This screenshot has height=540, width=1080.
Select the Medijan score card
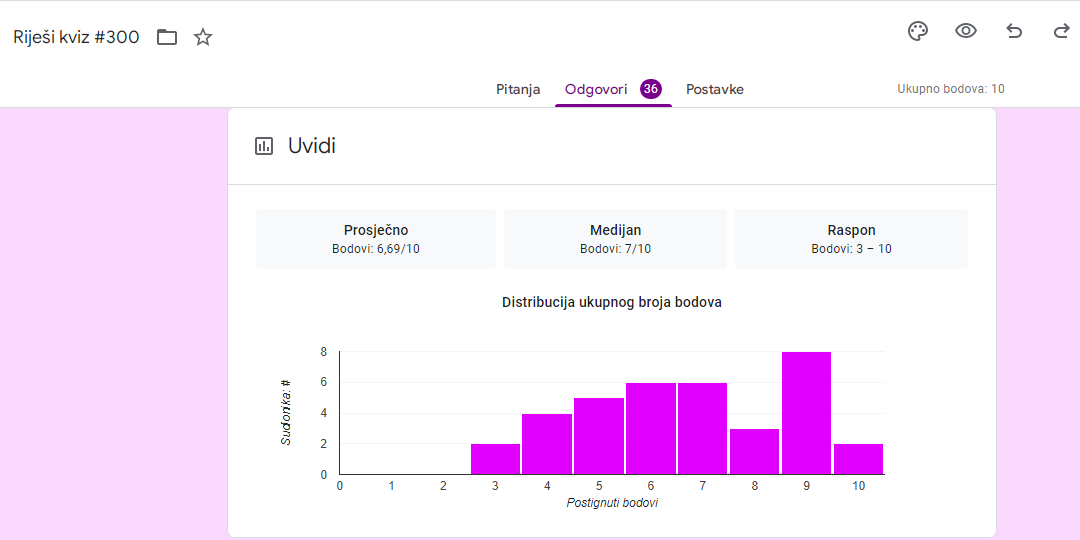coord(615,239)
